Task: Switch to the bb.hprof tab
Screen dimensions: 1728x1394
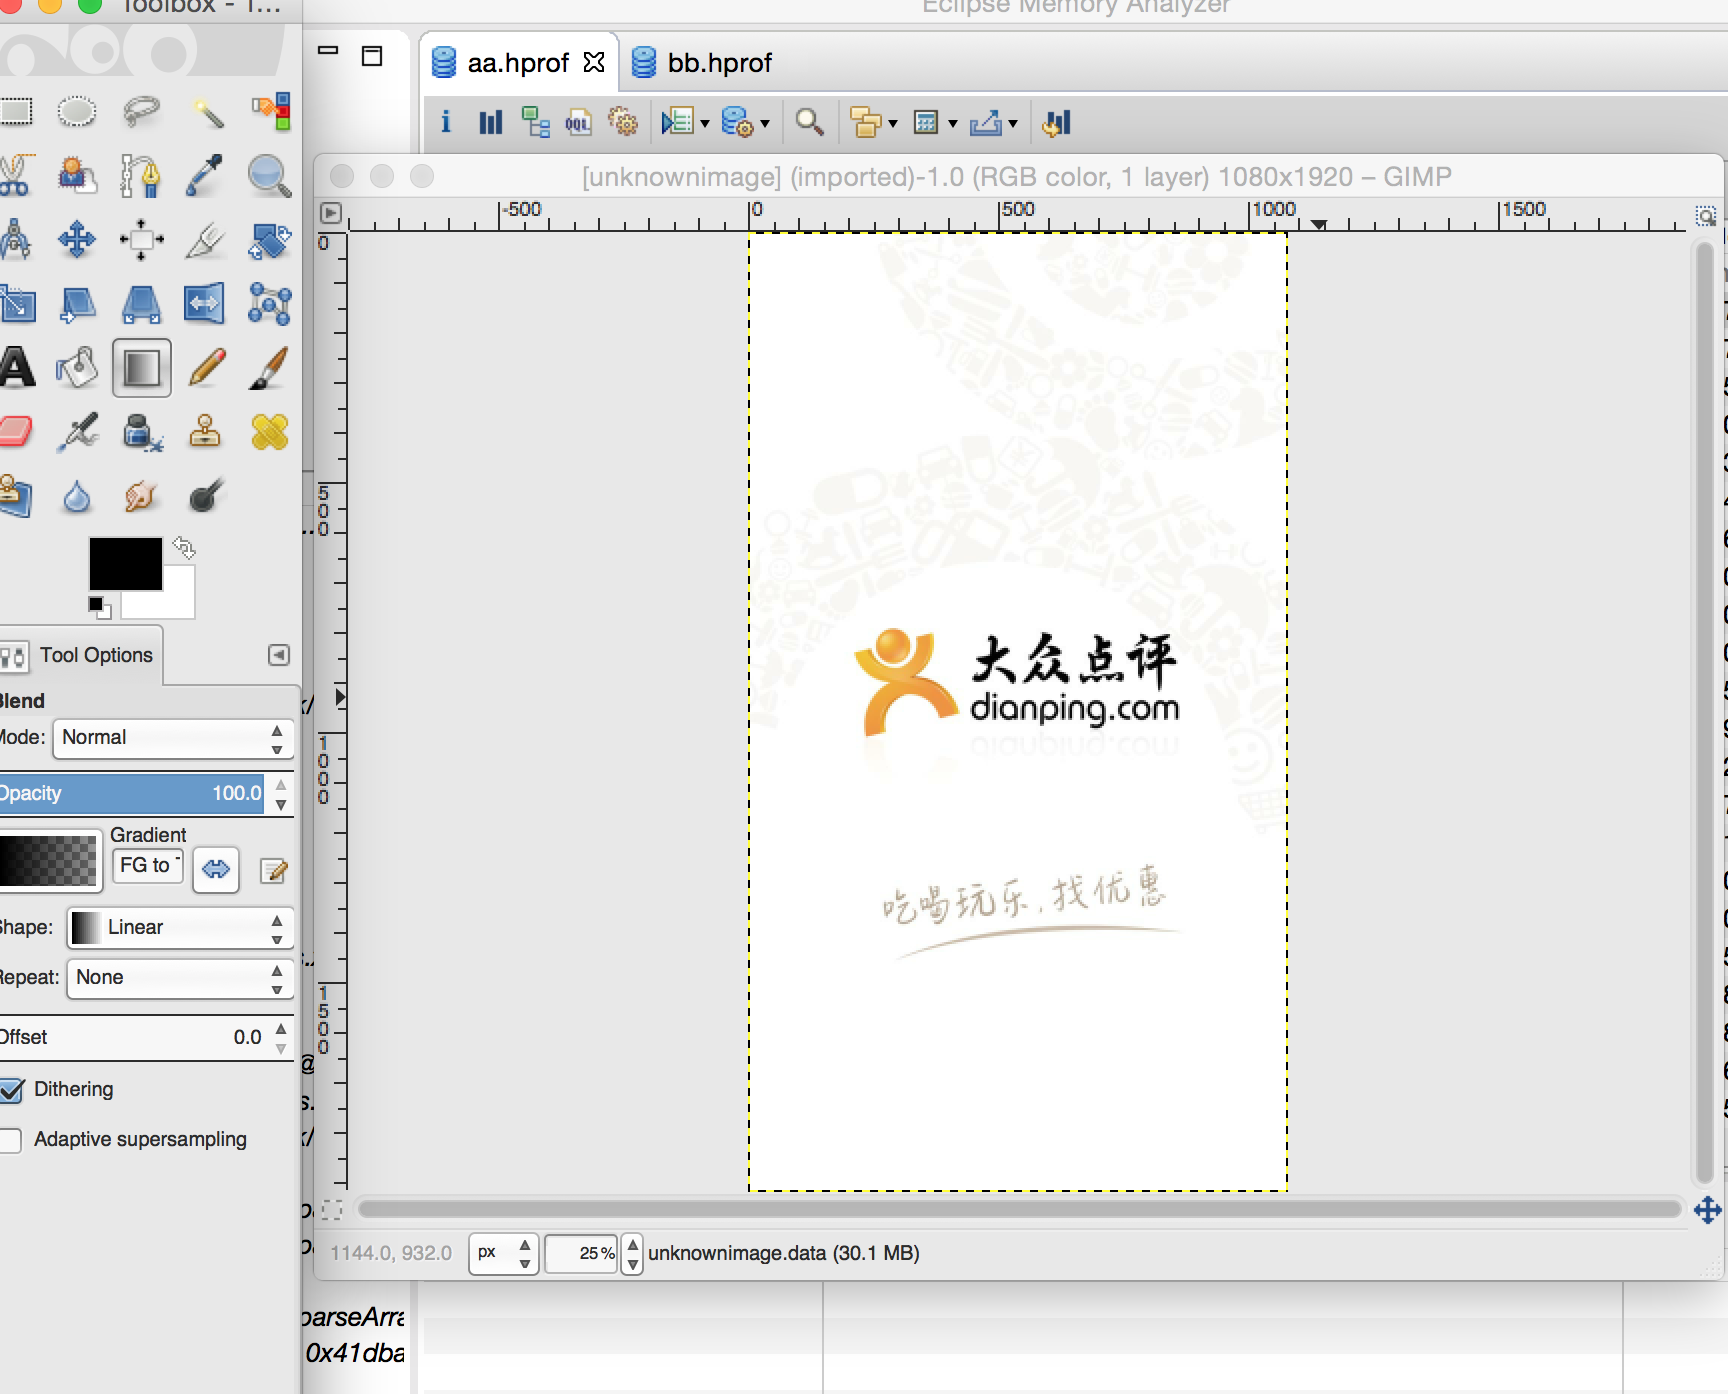Action: click(704, 63)
